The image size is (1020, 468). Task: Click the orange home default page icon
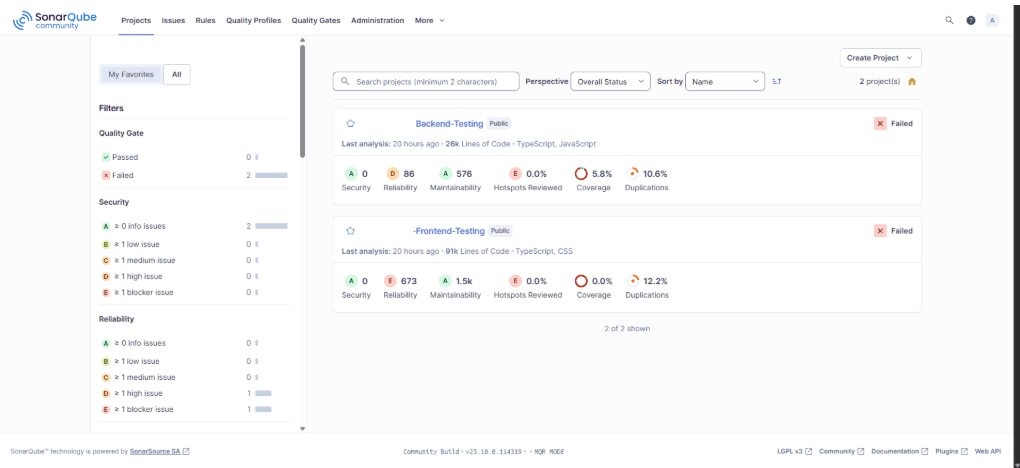click(912, 81)
